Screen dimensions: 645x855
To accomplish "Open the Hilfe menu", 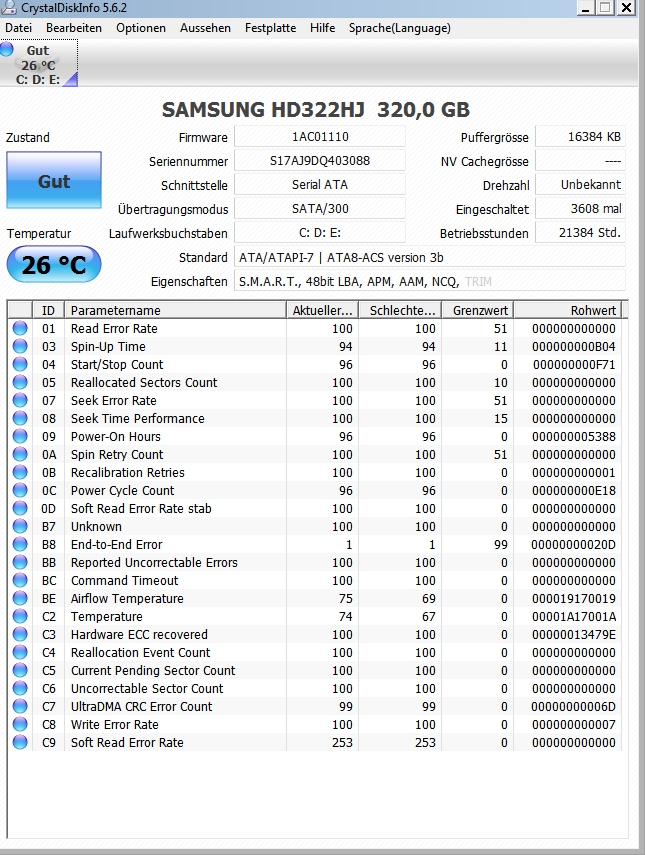I will 322,28.
